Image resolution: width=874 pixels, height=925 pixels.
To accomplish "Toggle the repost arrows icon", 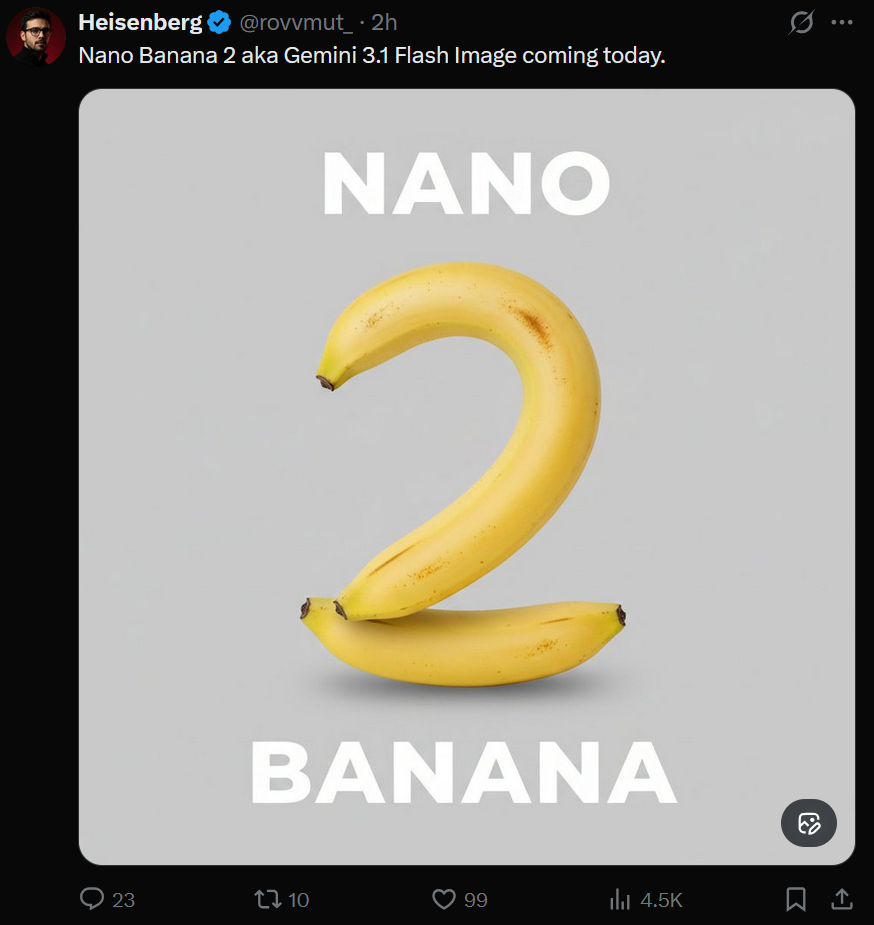I will [x=267, y=900].
